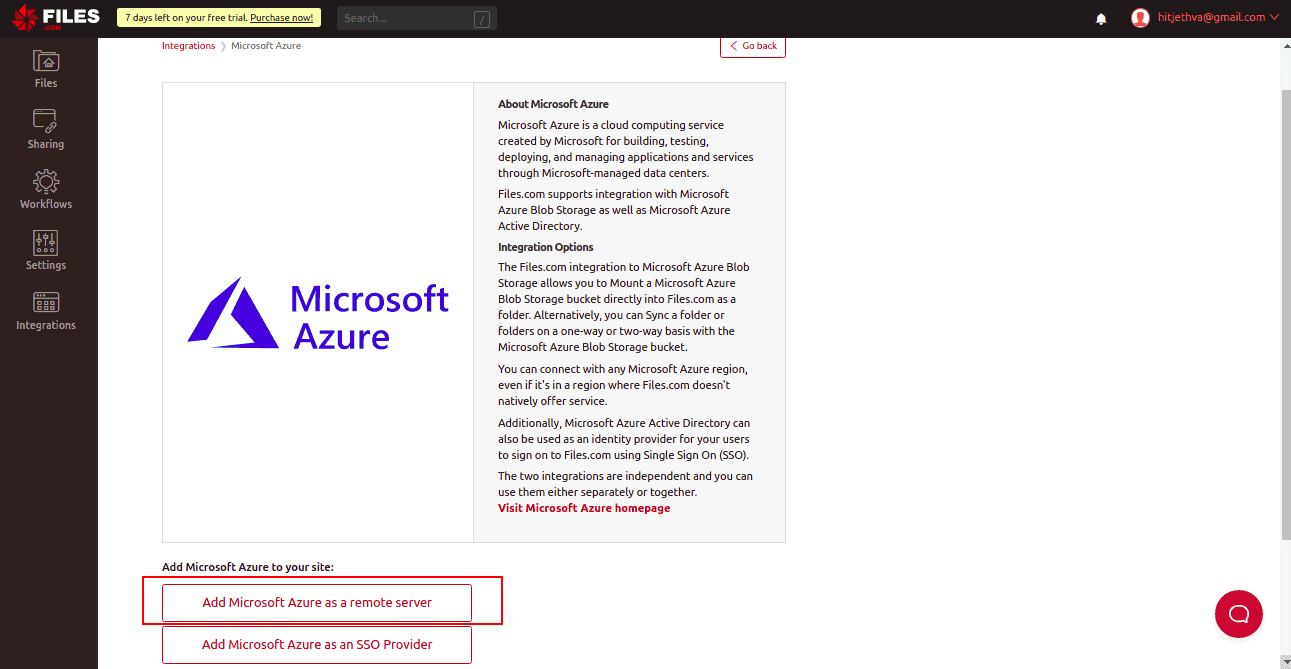Visit Microsoft Azure homepage link
The image size is (1291, 669).
click(584, 508)
